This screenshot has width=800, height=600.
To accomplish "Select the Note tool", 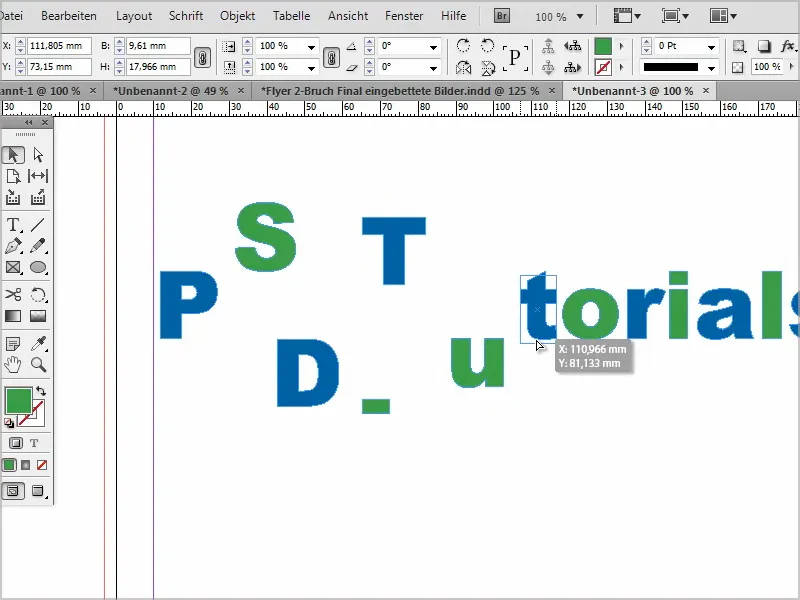I will click(13, 343).
